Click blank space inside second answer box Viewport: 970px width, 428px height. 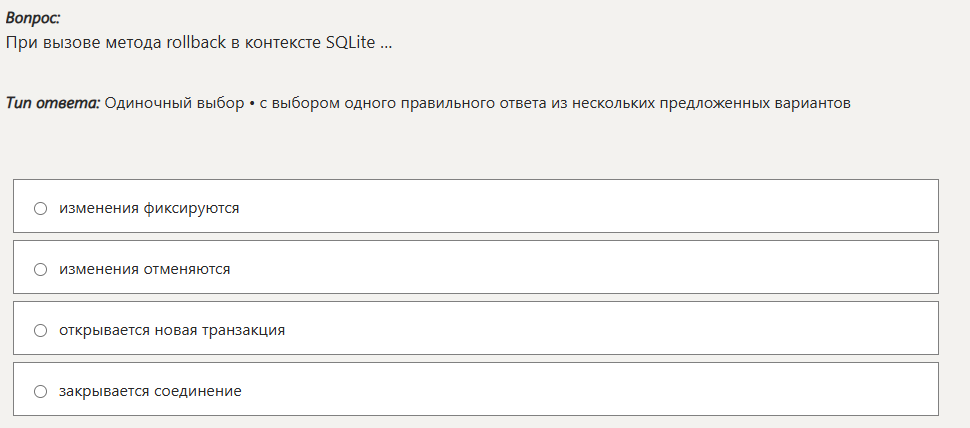(x=600, y=268)
